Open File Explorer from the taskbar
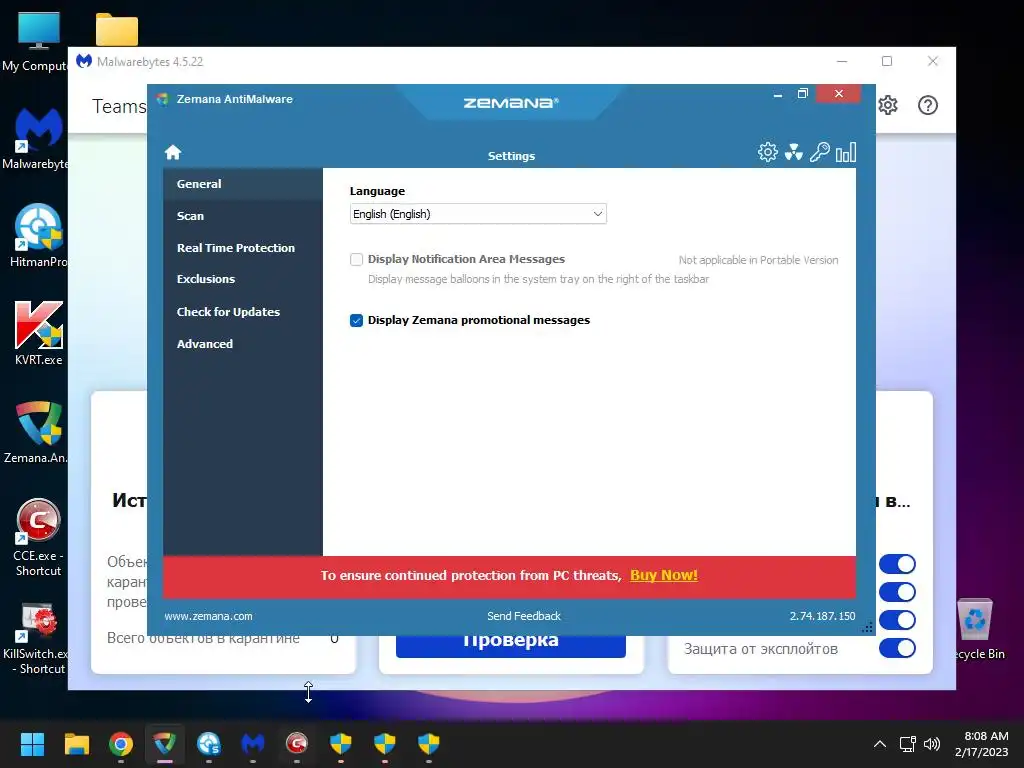Viewport: 1024px width, 768px height. coord(76,744)
